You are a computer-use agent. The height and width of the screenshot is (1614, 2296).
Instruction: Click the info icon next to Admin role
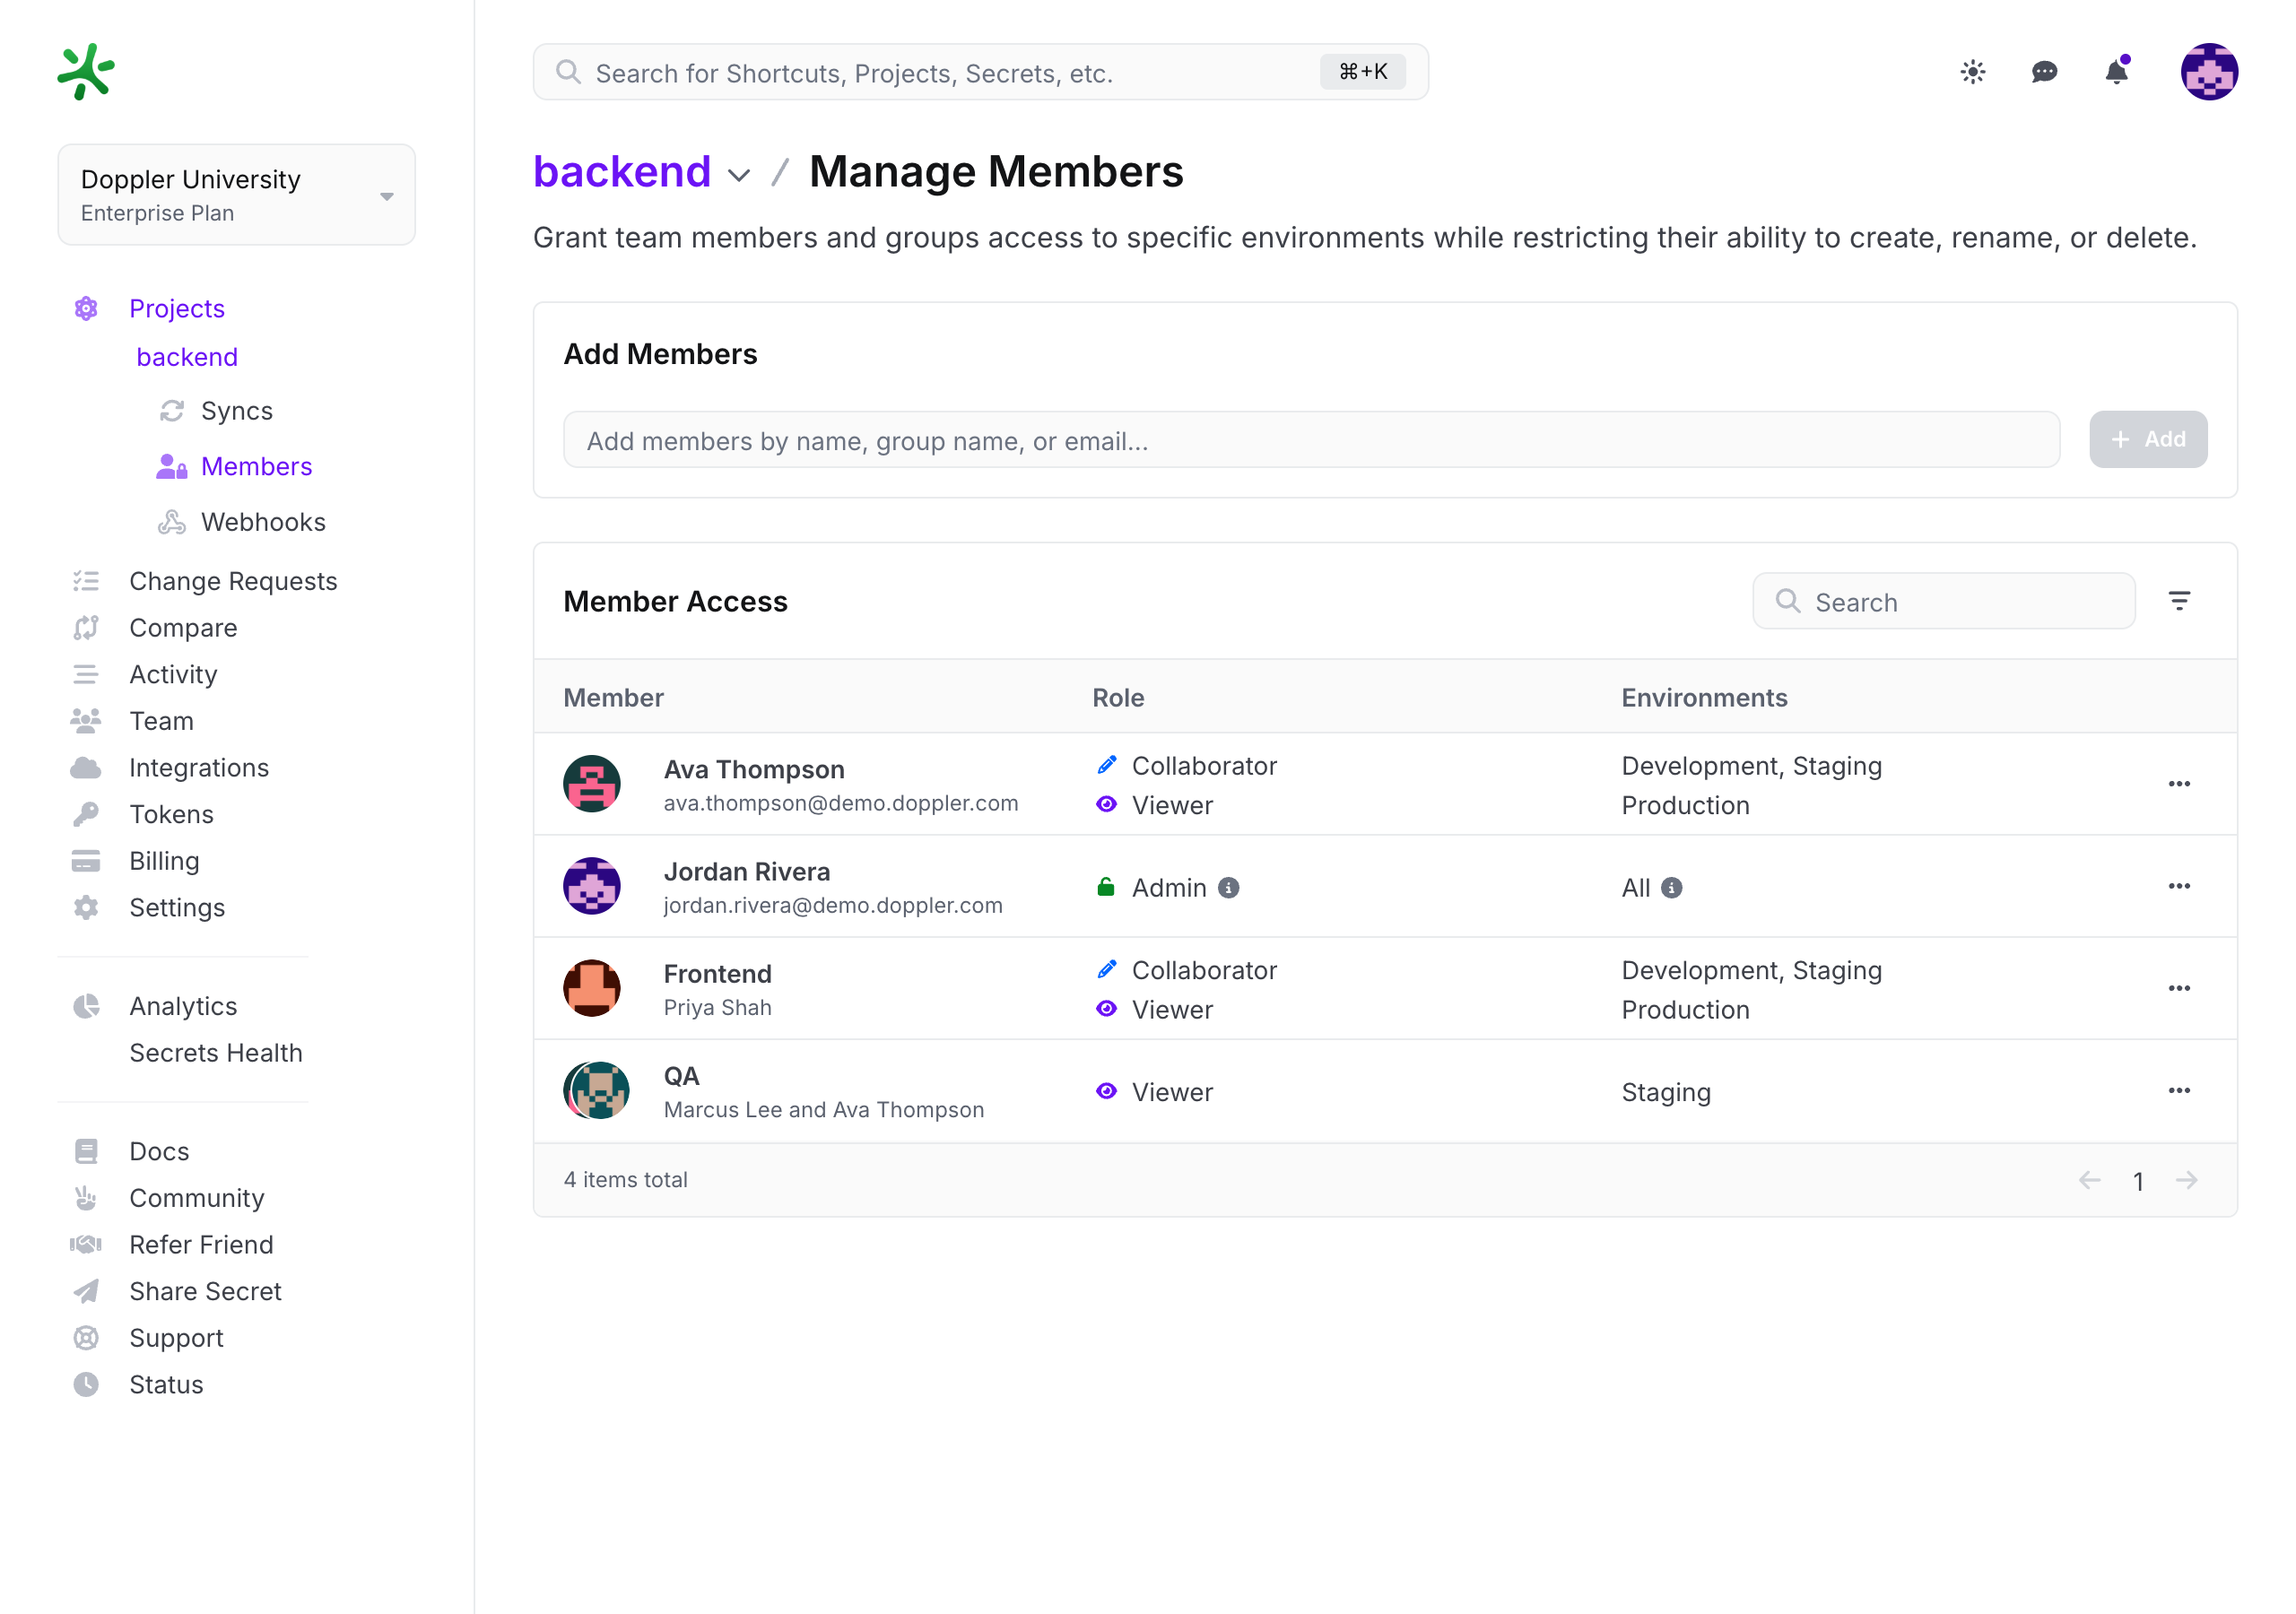click(1229, 888)
